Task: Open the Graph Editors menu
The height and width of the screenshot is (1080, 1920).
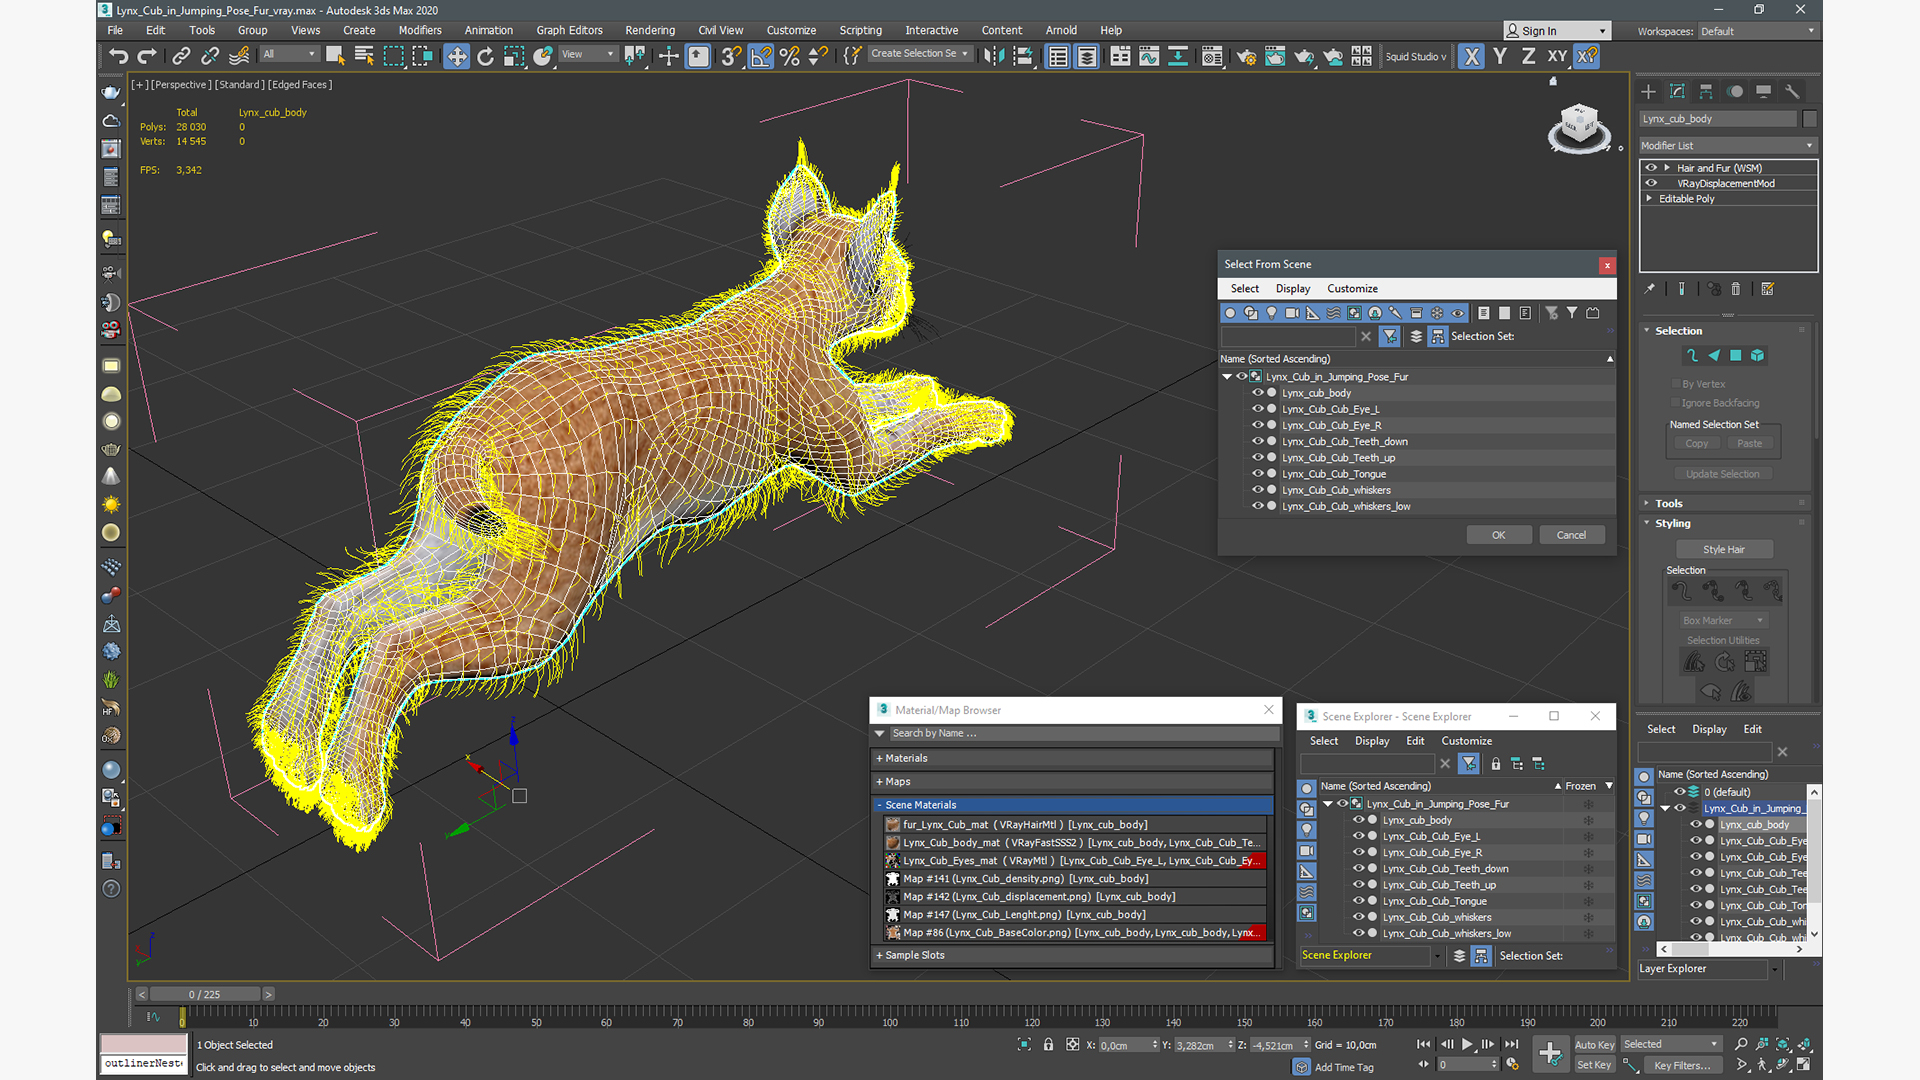Action: click(x=569, y=30)
